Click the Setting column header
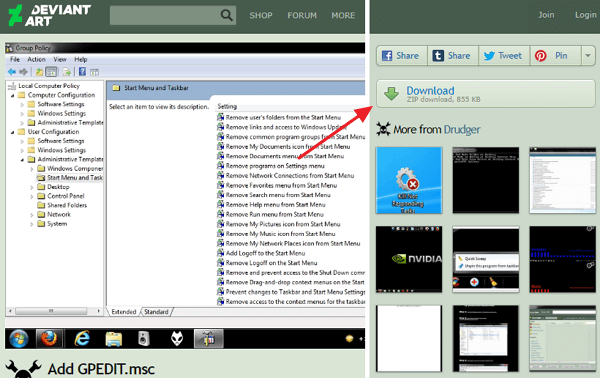This screenshot has height=378, width=600. coord(227,106)
